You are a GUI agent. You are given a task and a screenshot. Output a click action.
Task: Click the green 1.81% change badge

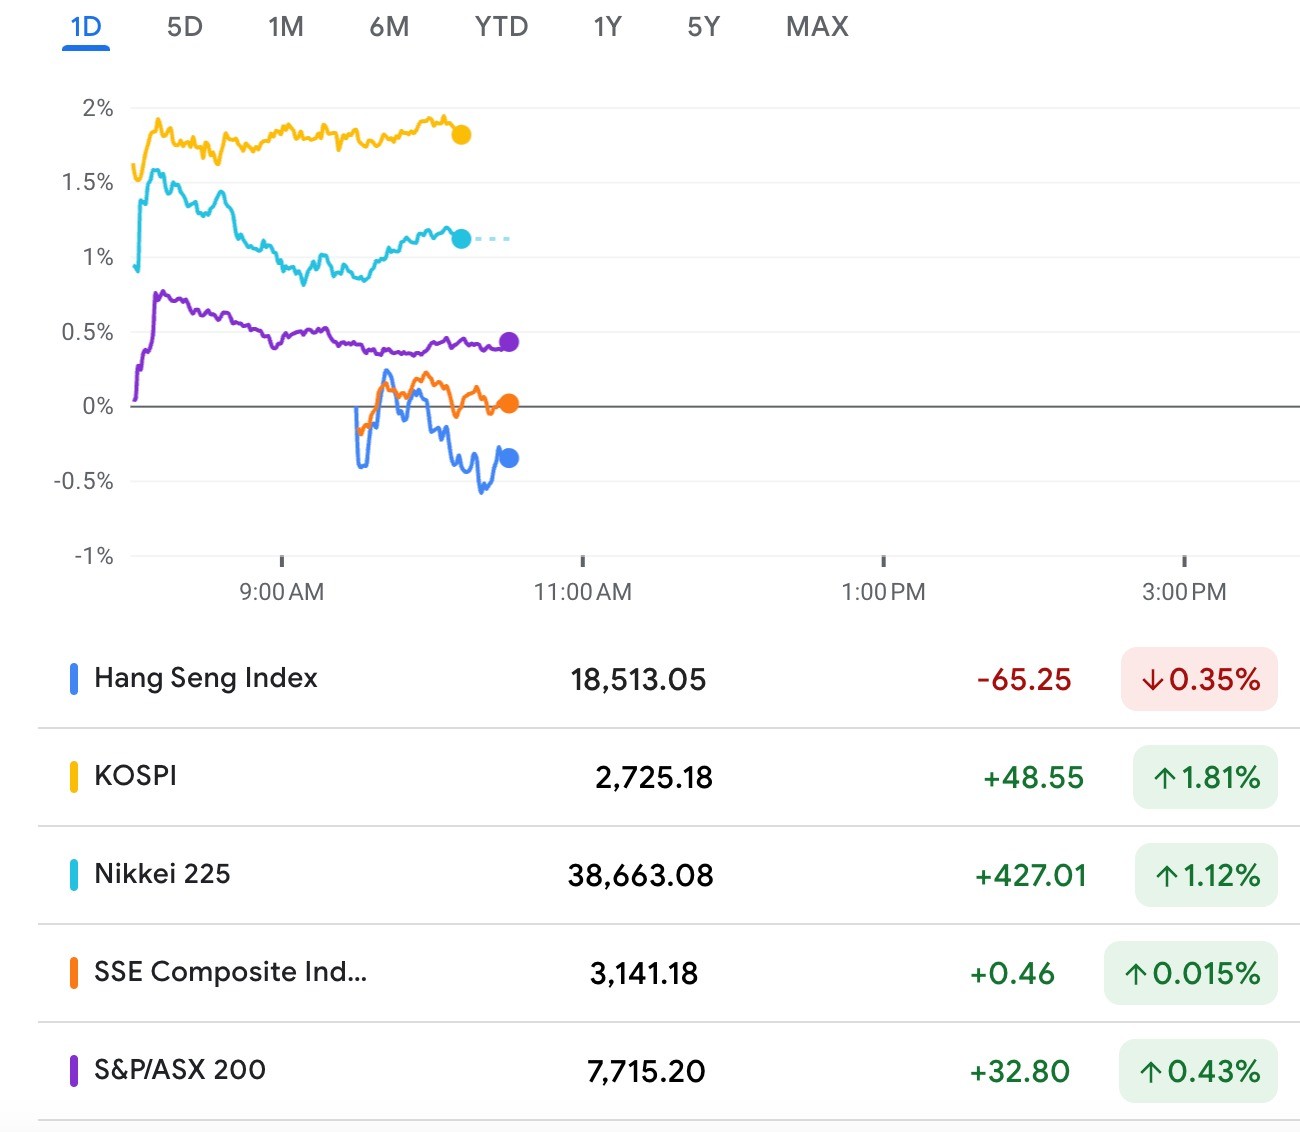[1205, 778]
